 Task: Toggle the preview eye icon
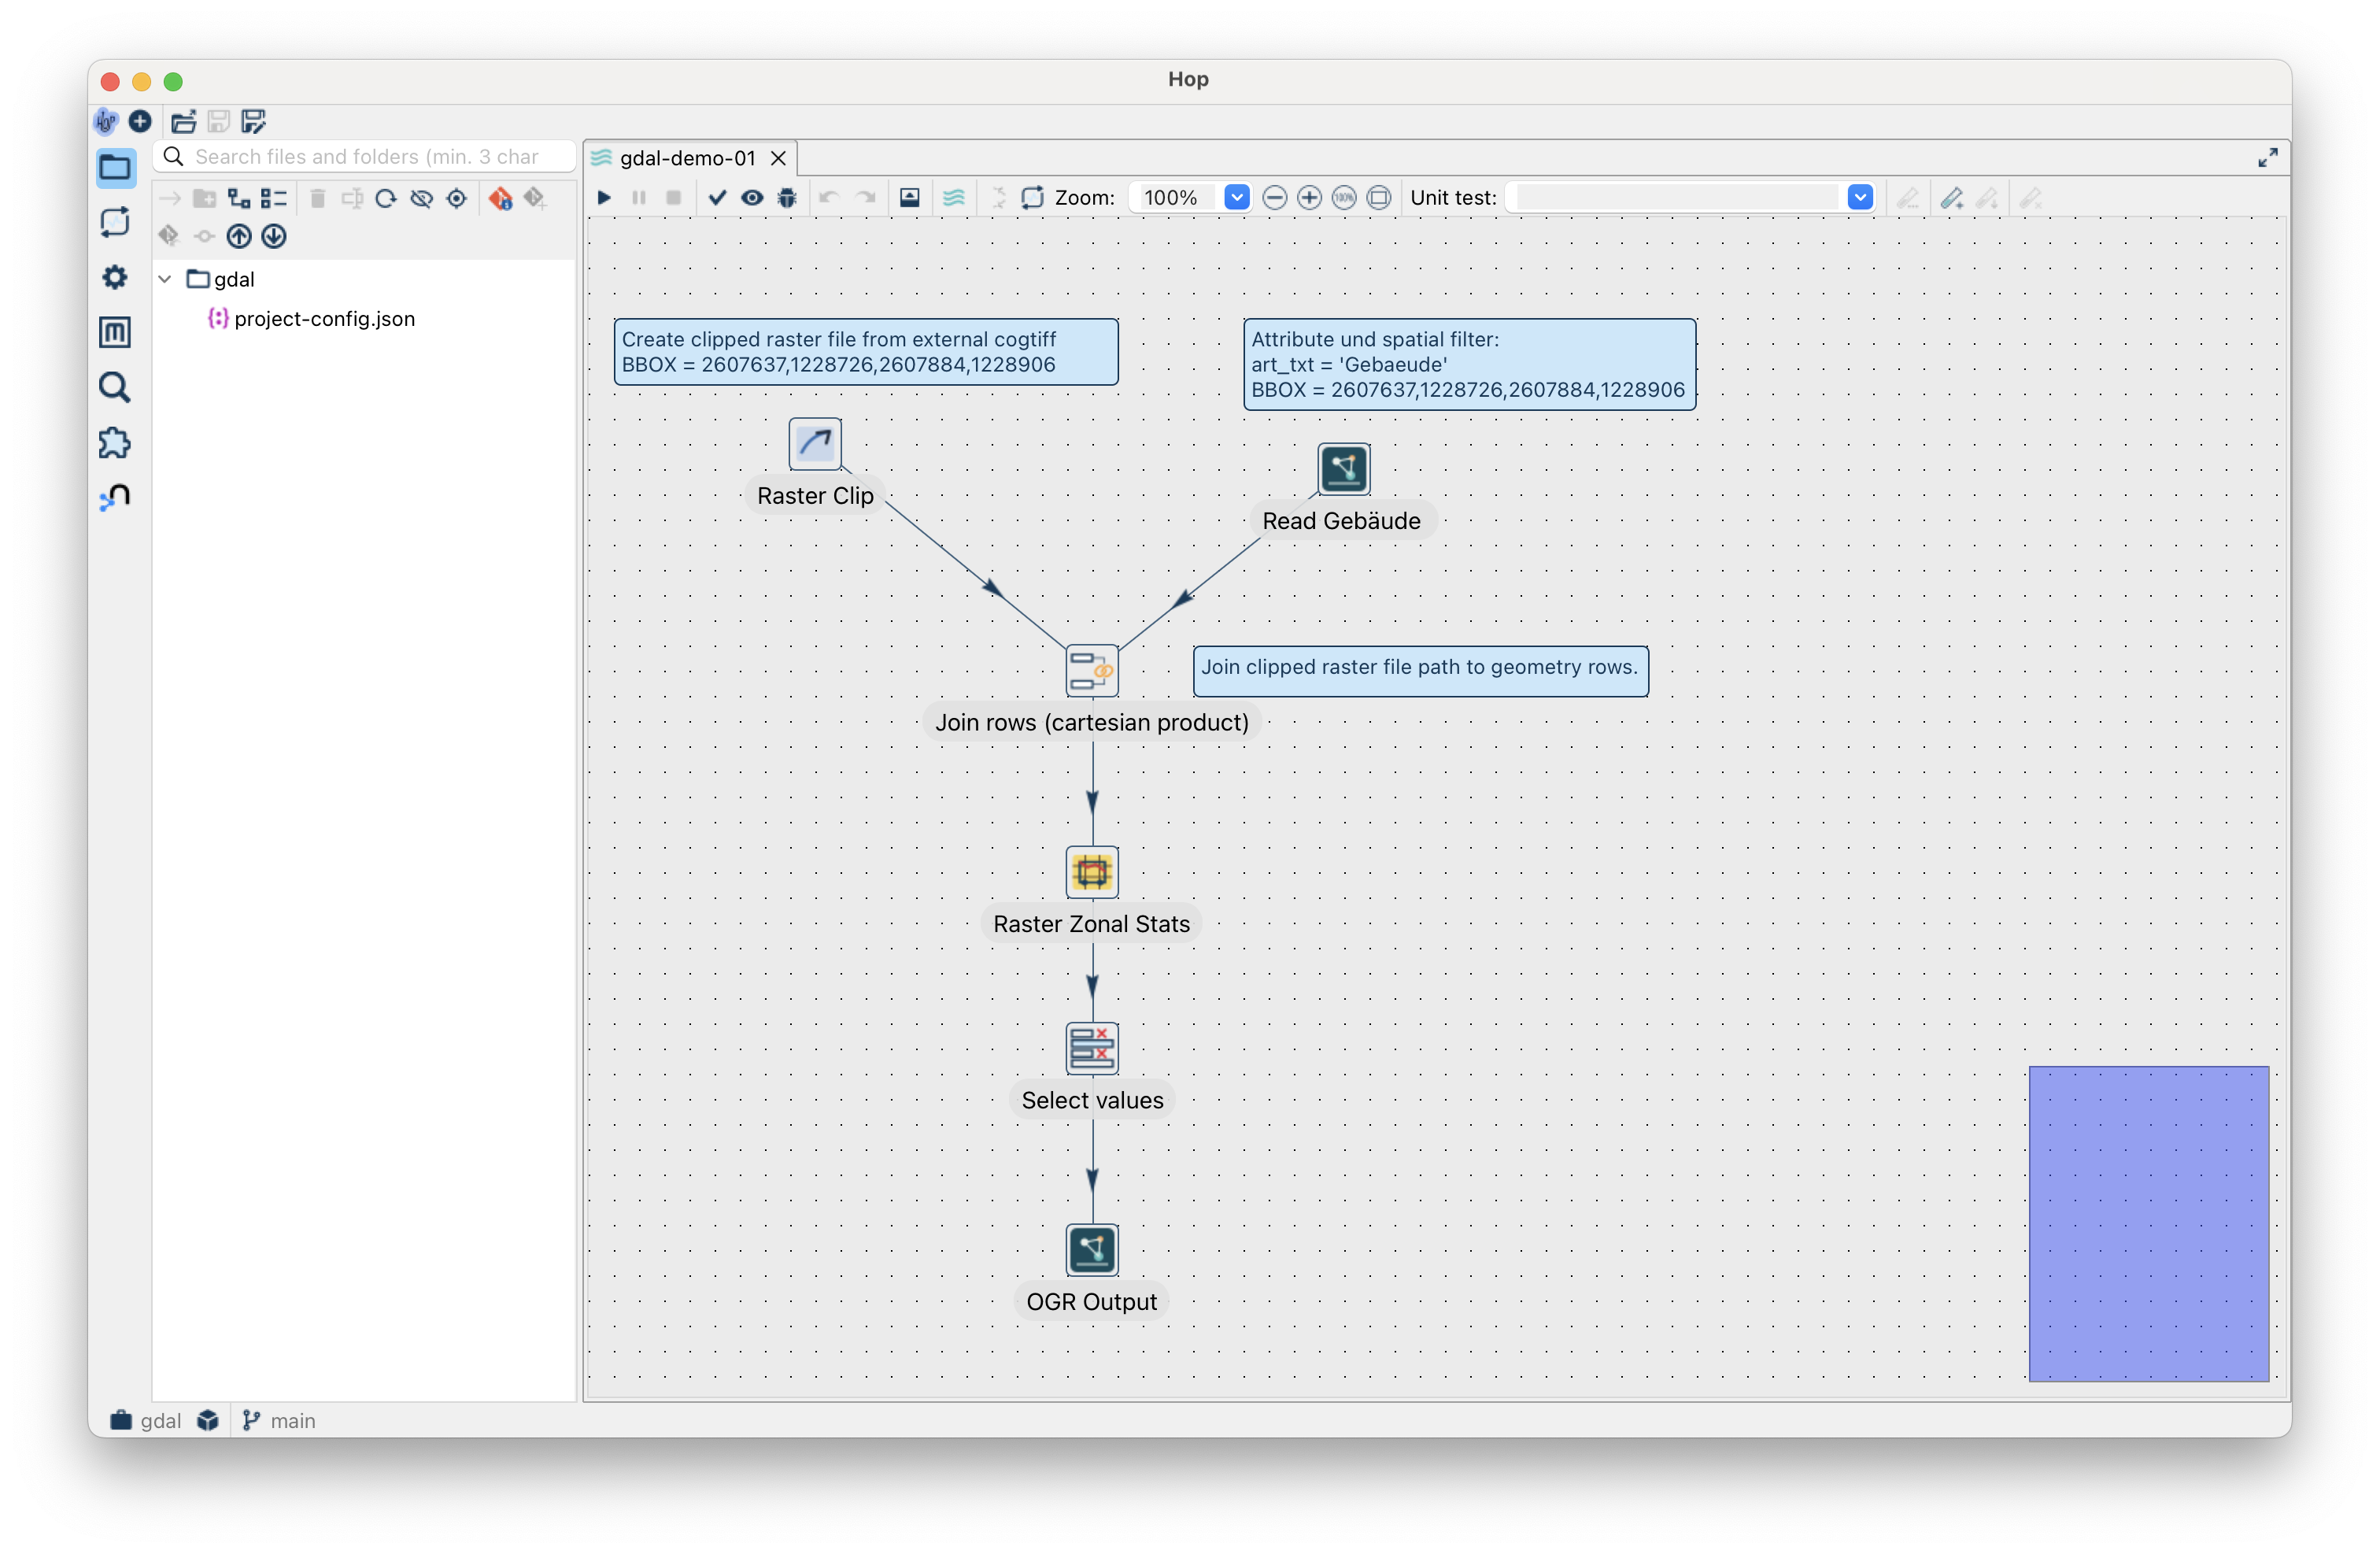tap(752, 198)
